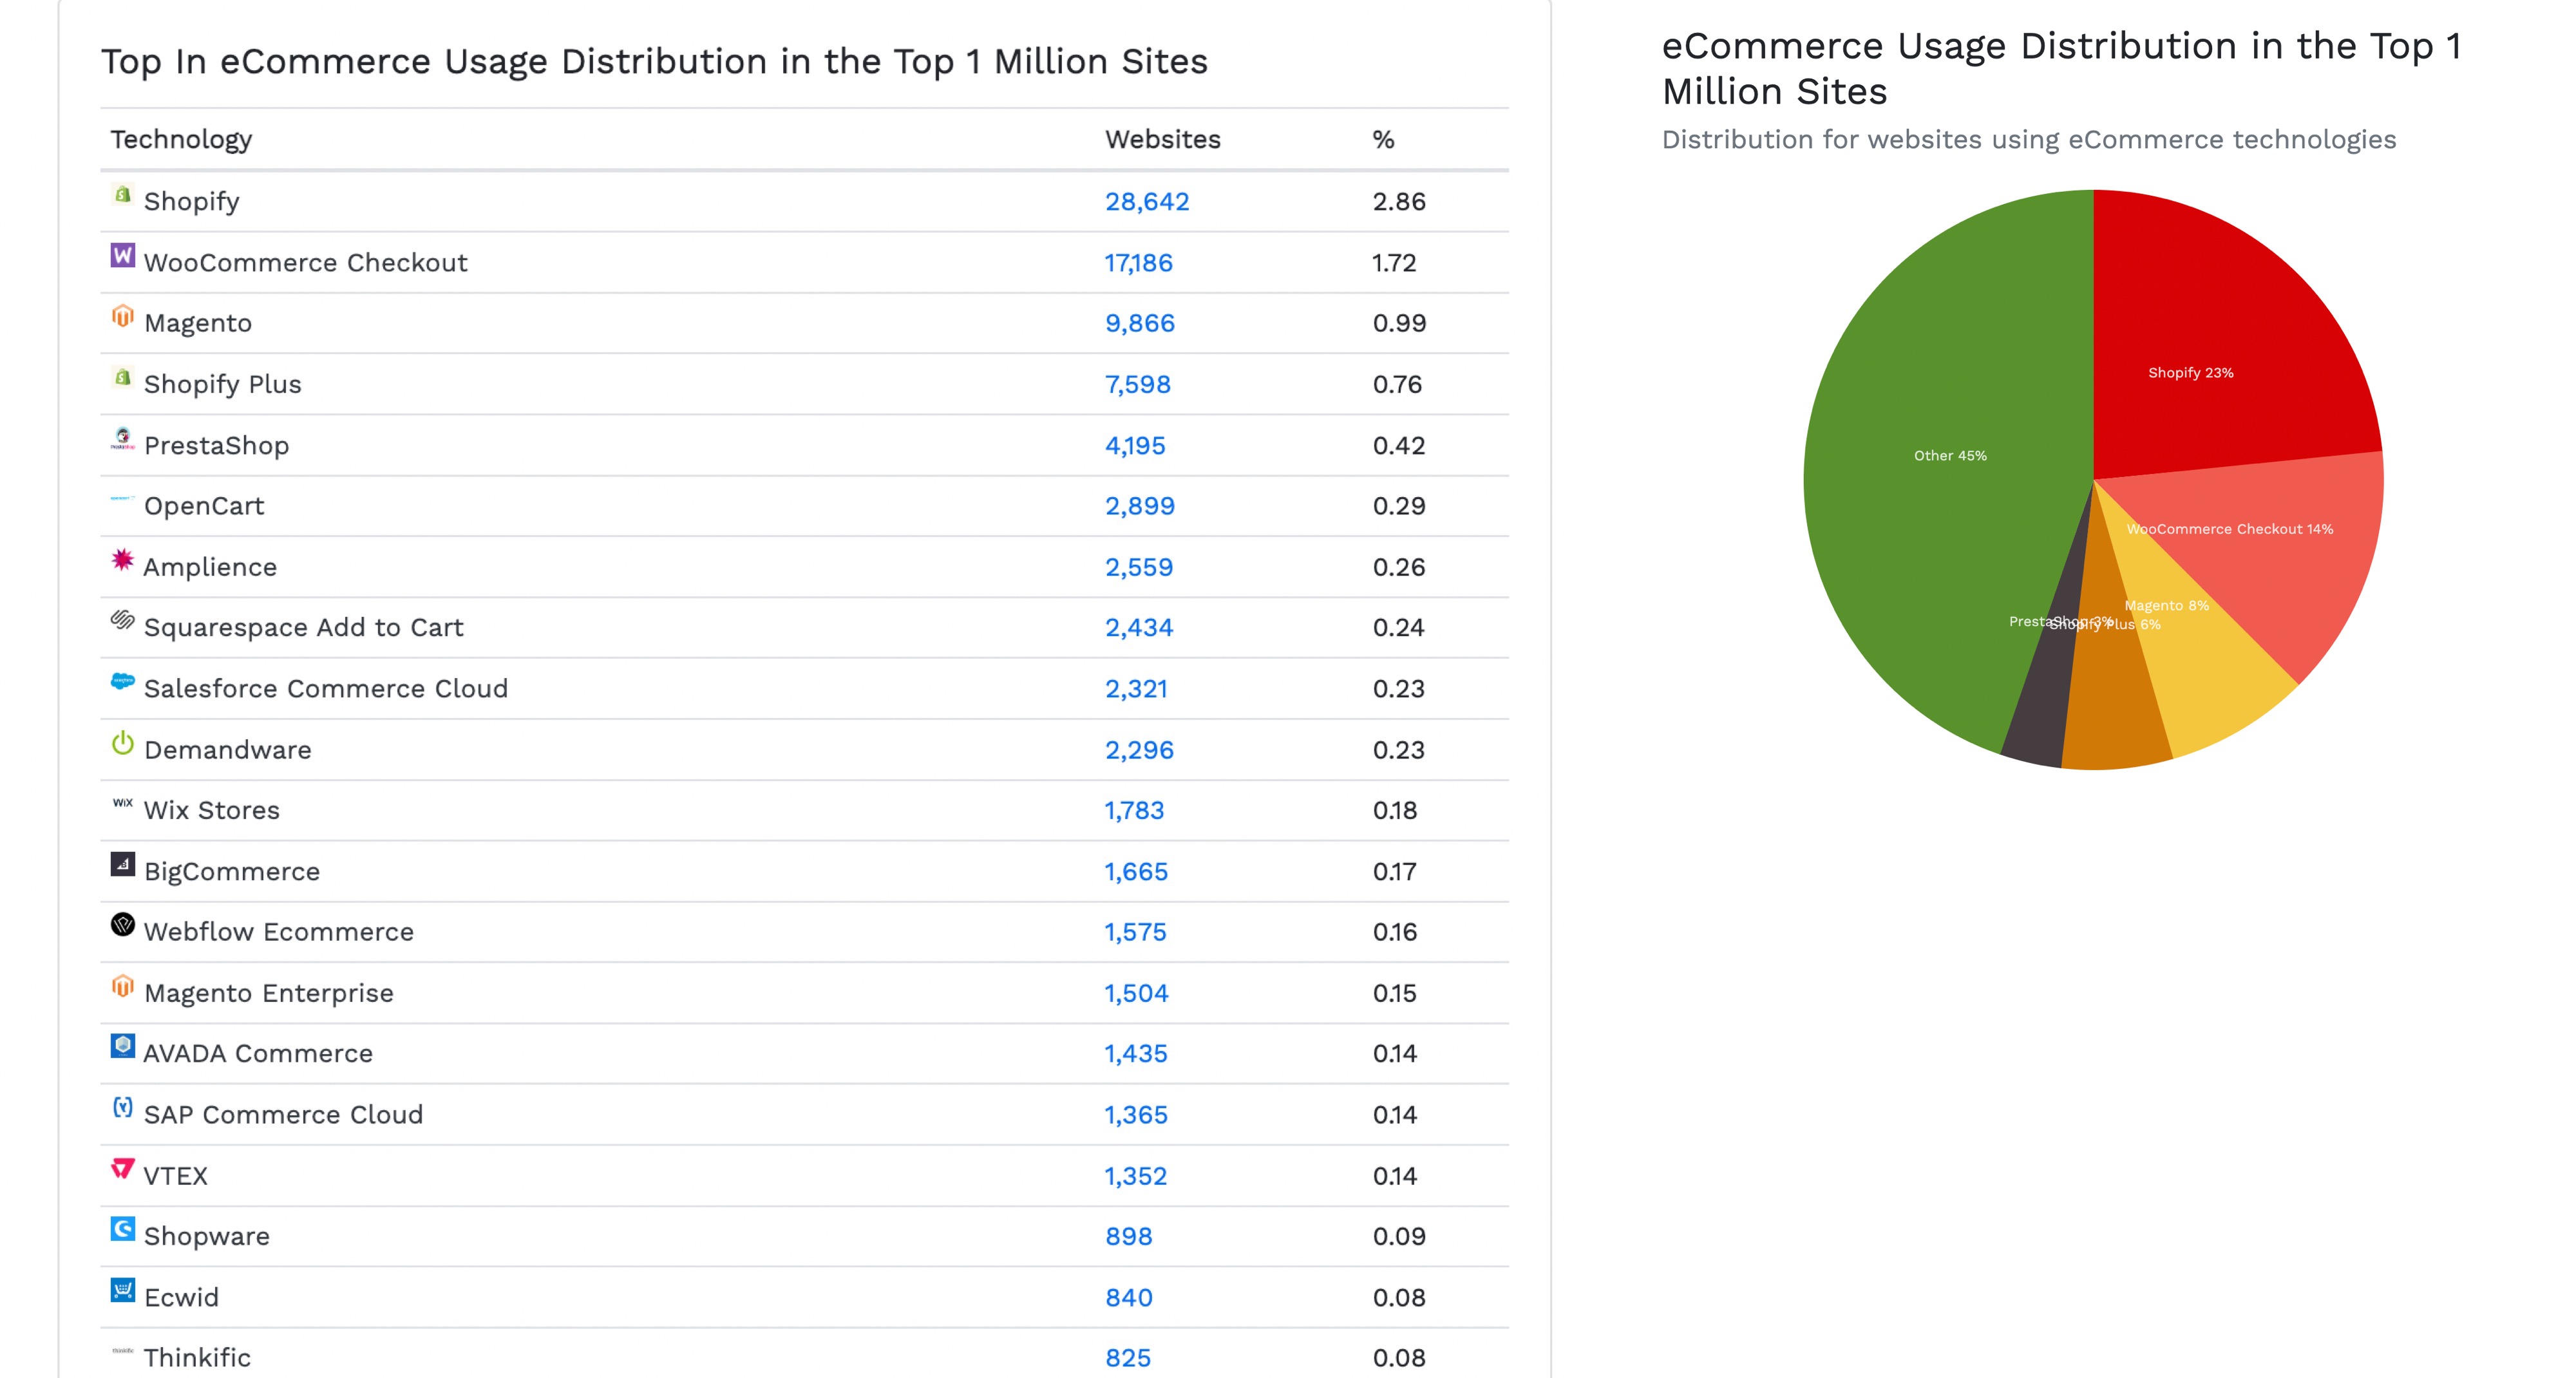Click the Technology column header
The image size is (2576, 1378).
181,140
